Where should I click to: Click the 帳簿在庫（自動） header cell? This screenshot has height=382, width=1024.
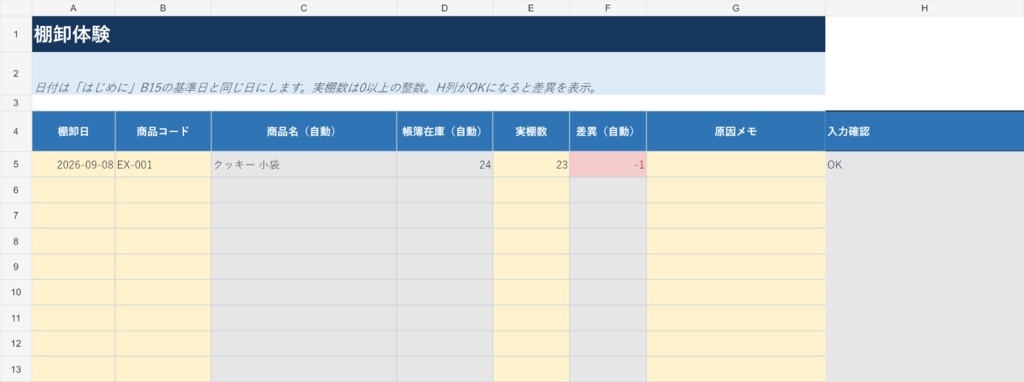point(445,131)
